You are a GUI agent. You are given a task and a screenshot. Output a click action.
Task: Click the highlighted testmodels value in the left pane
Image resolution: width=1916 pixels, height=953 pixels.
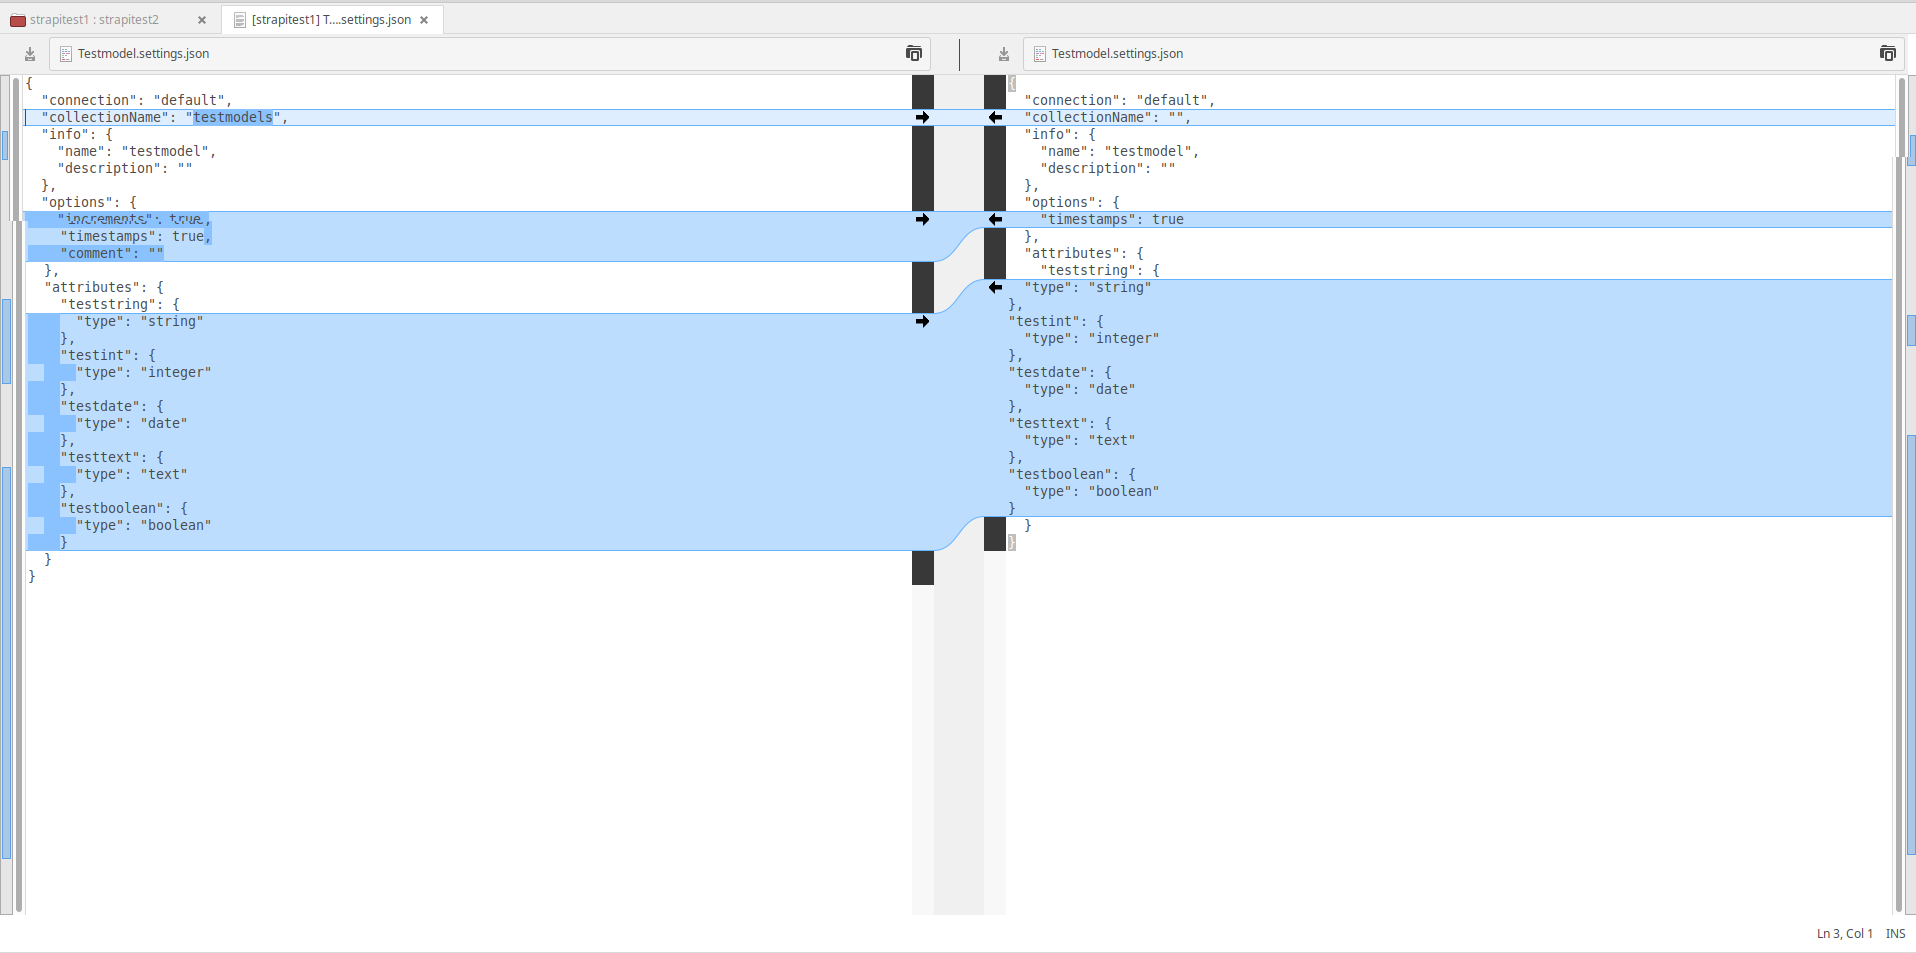click(235, 117)
